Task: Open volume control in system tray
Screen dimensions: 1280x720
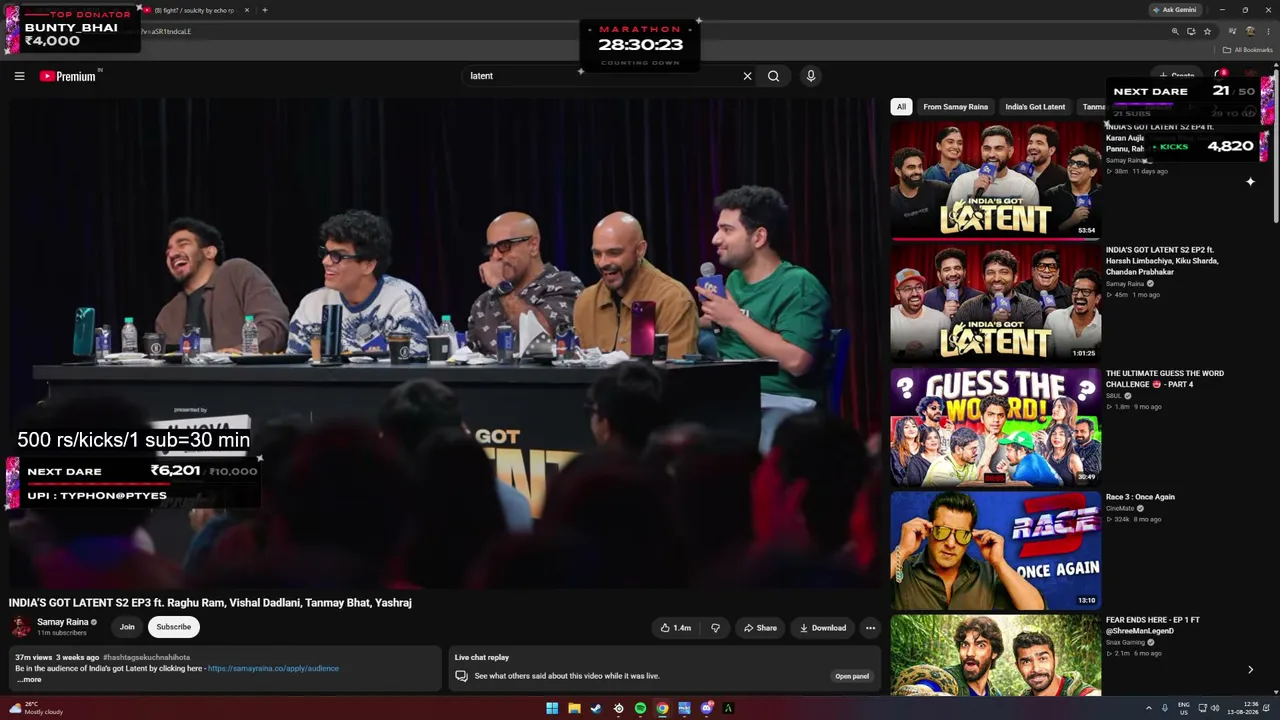Action: (x=1215, y=708)
